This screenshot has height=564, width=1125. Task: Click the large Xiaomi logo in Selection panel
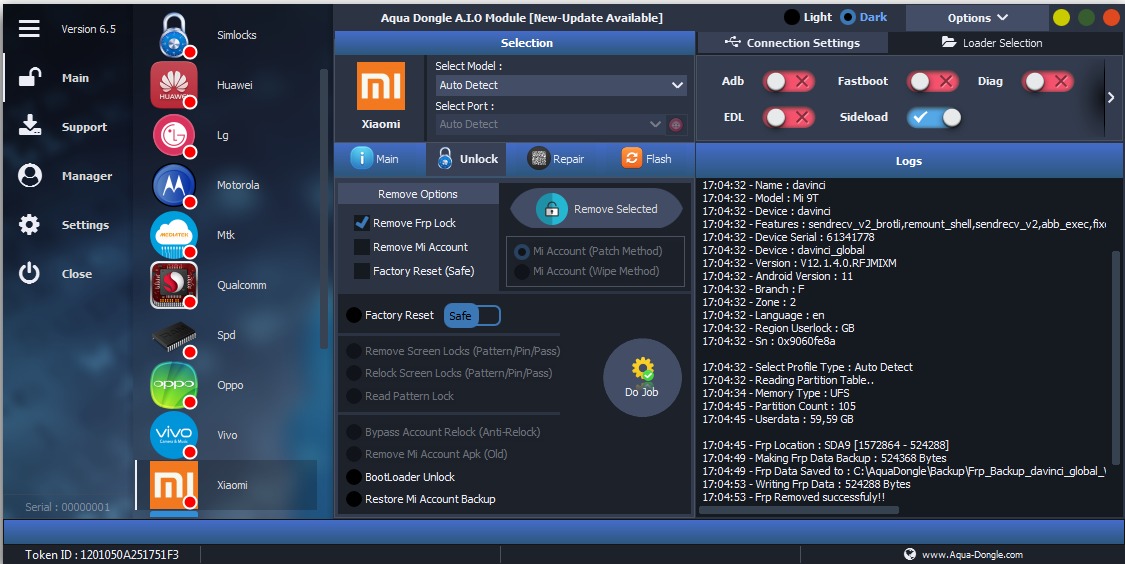(x=381, y=86)
